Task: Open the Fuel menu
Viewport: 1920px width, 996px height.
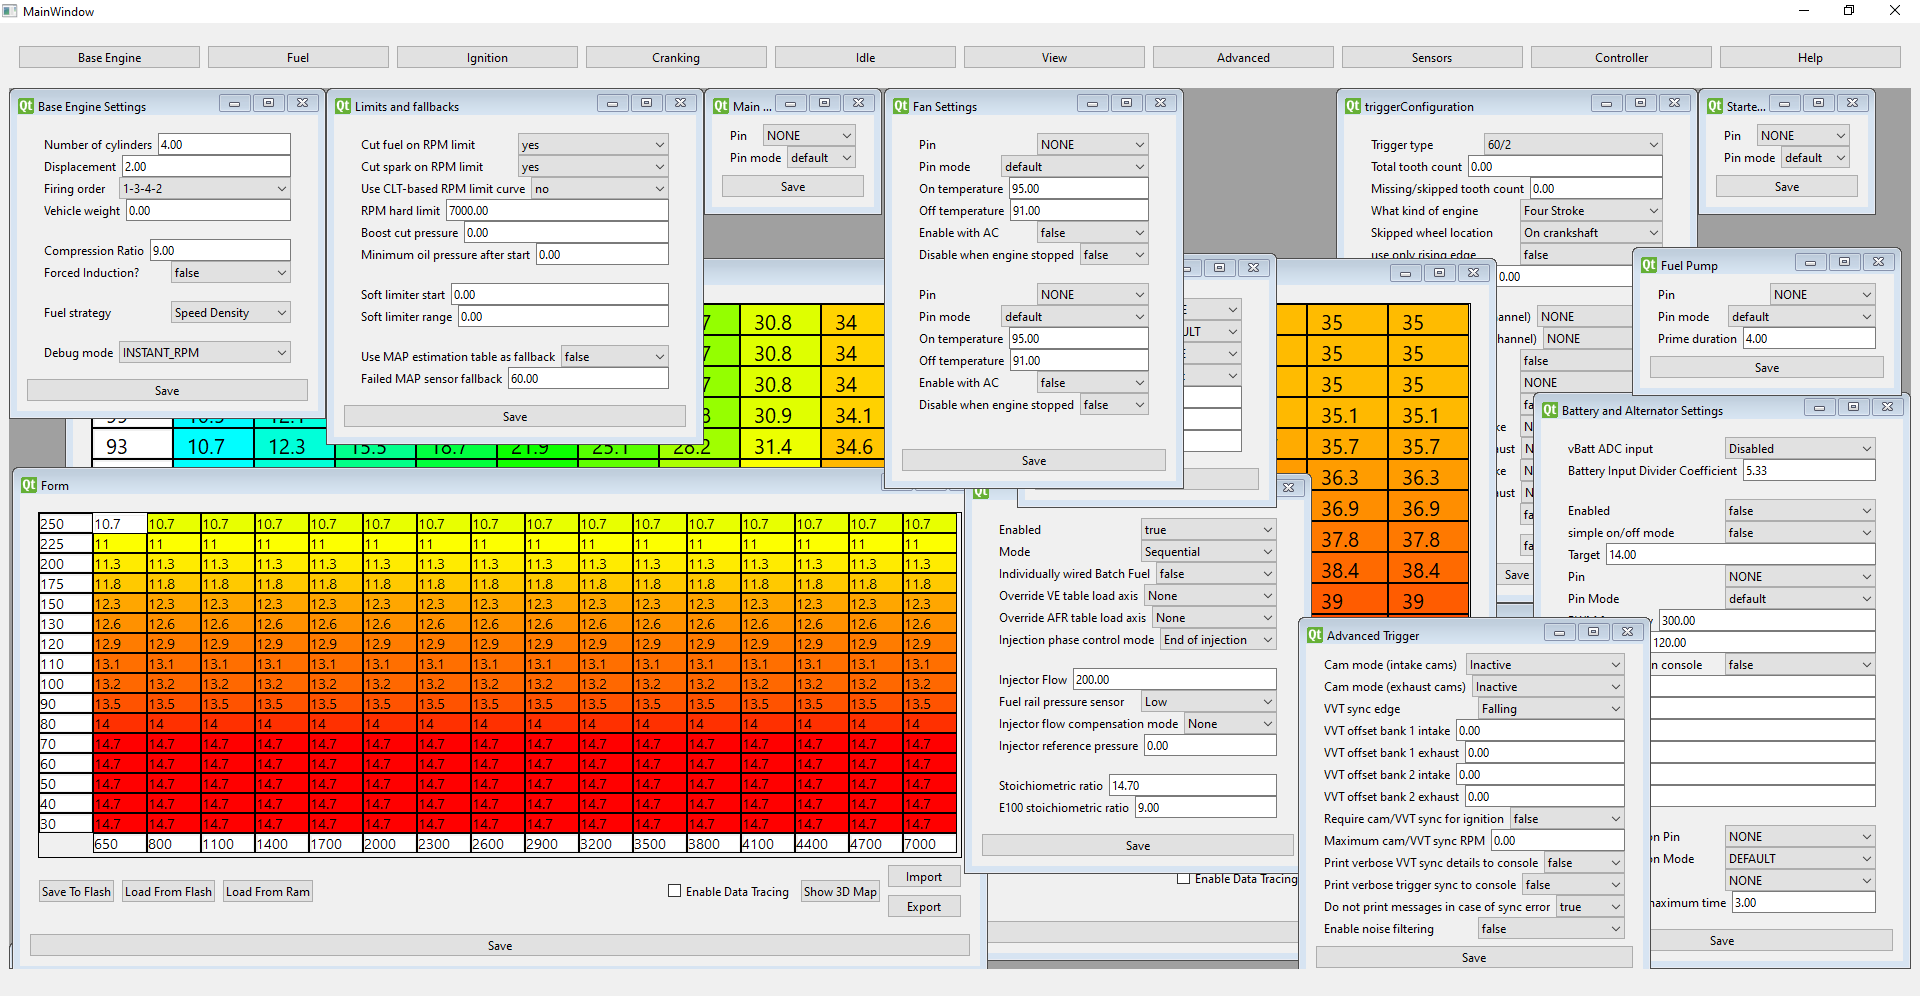Action: 298,58
